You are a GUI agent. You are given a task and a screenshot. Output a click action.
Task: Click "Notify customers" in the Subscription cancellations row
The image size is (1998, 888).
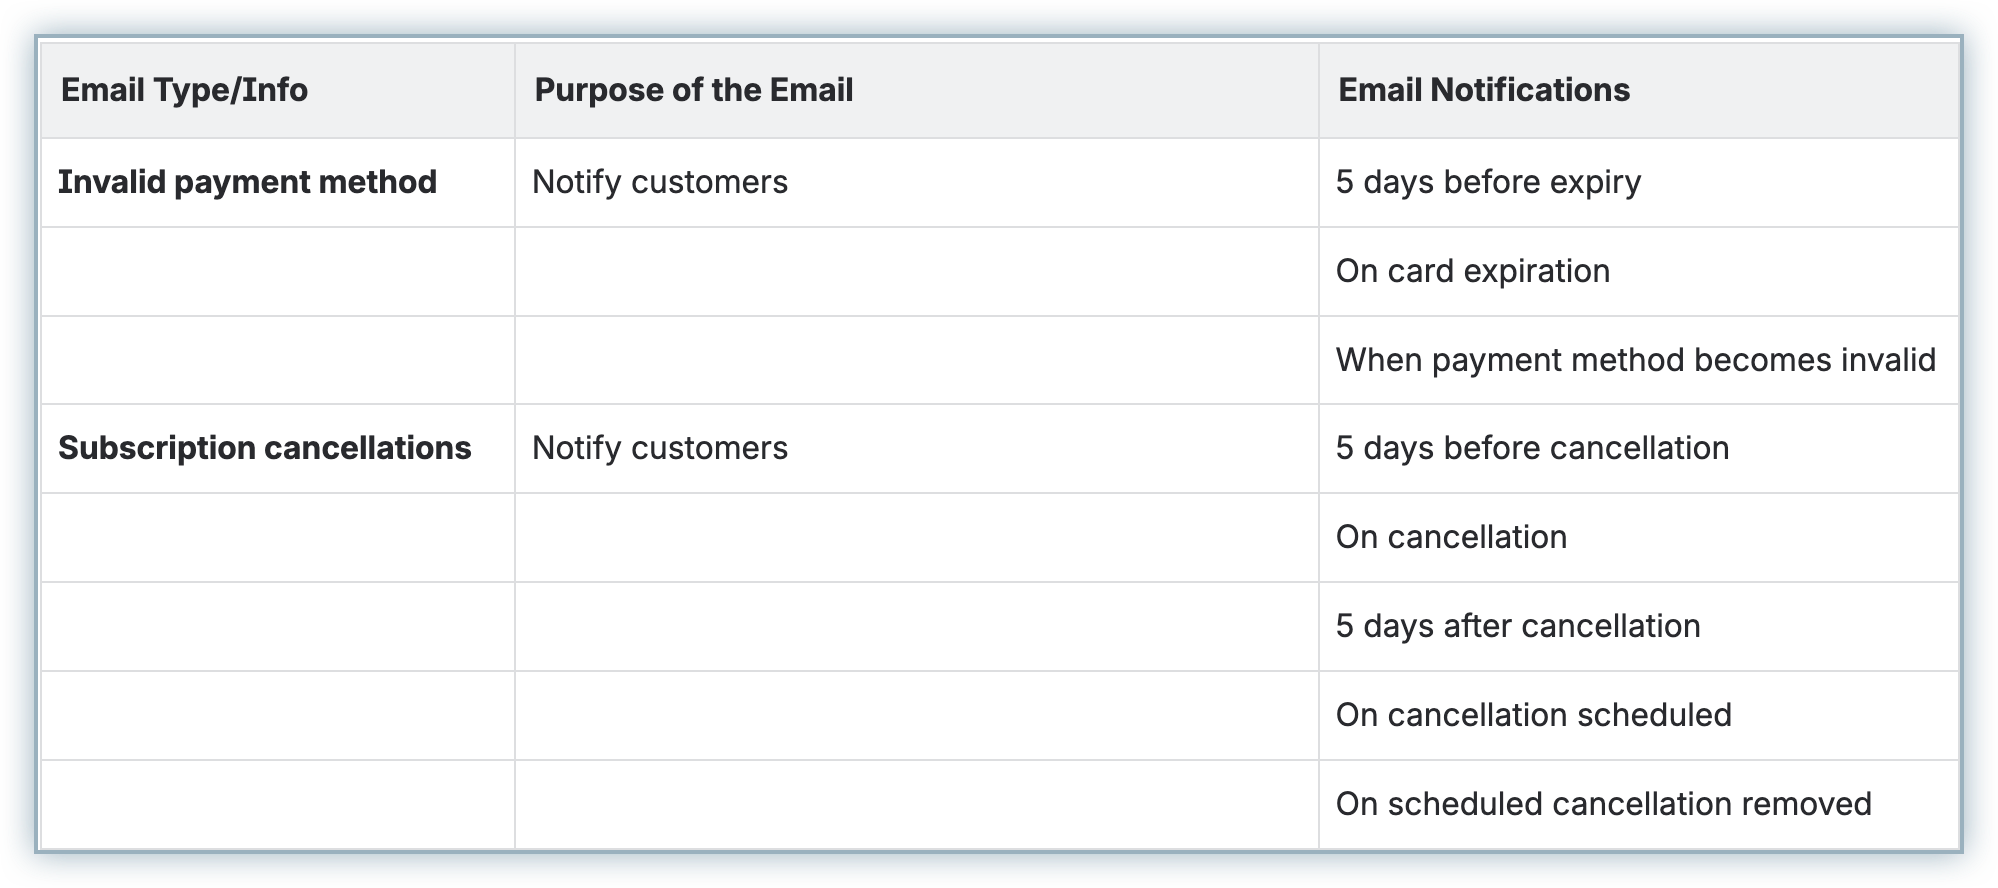coord(660,448)
